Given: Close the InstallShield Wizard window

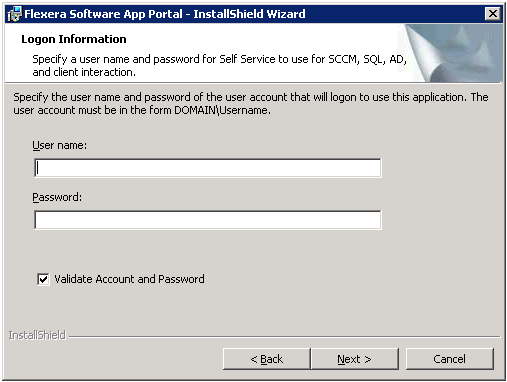Looking at the screenshot, I should click(493, 14).
